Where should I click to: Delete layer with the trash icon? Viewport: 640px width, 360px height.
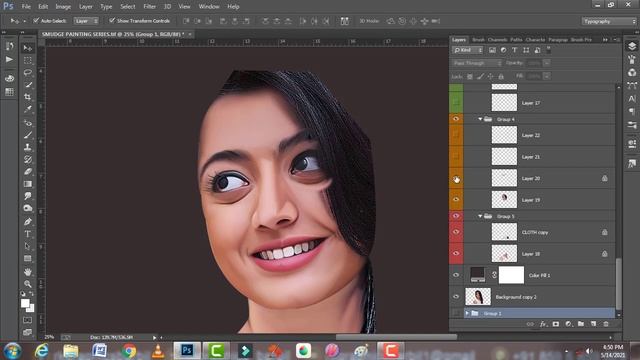606,324
